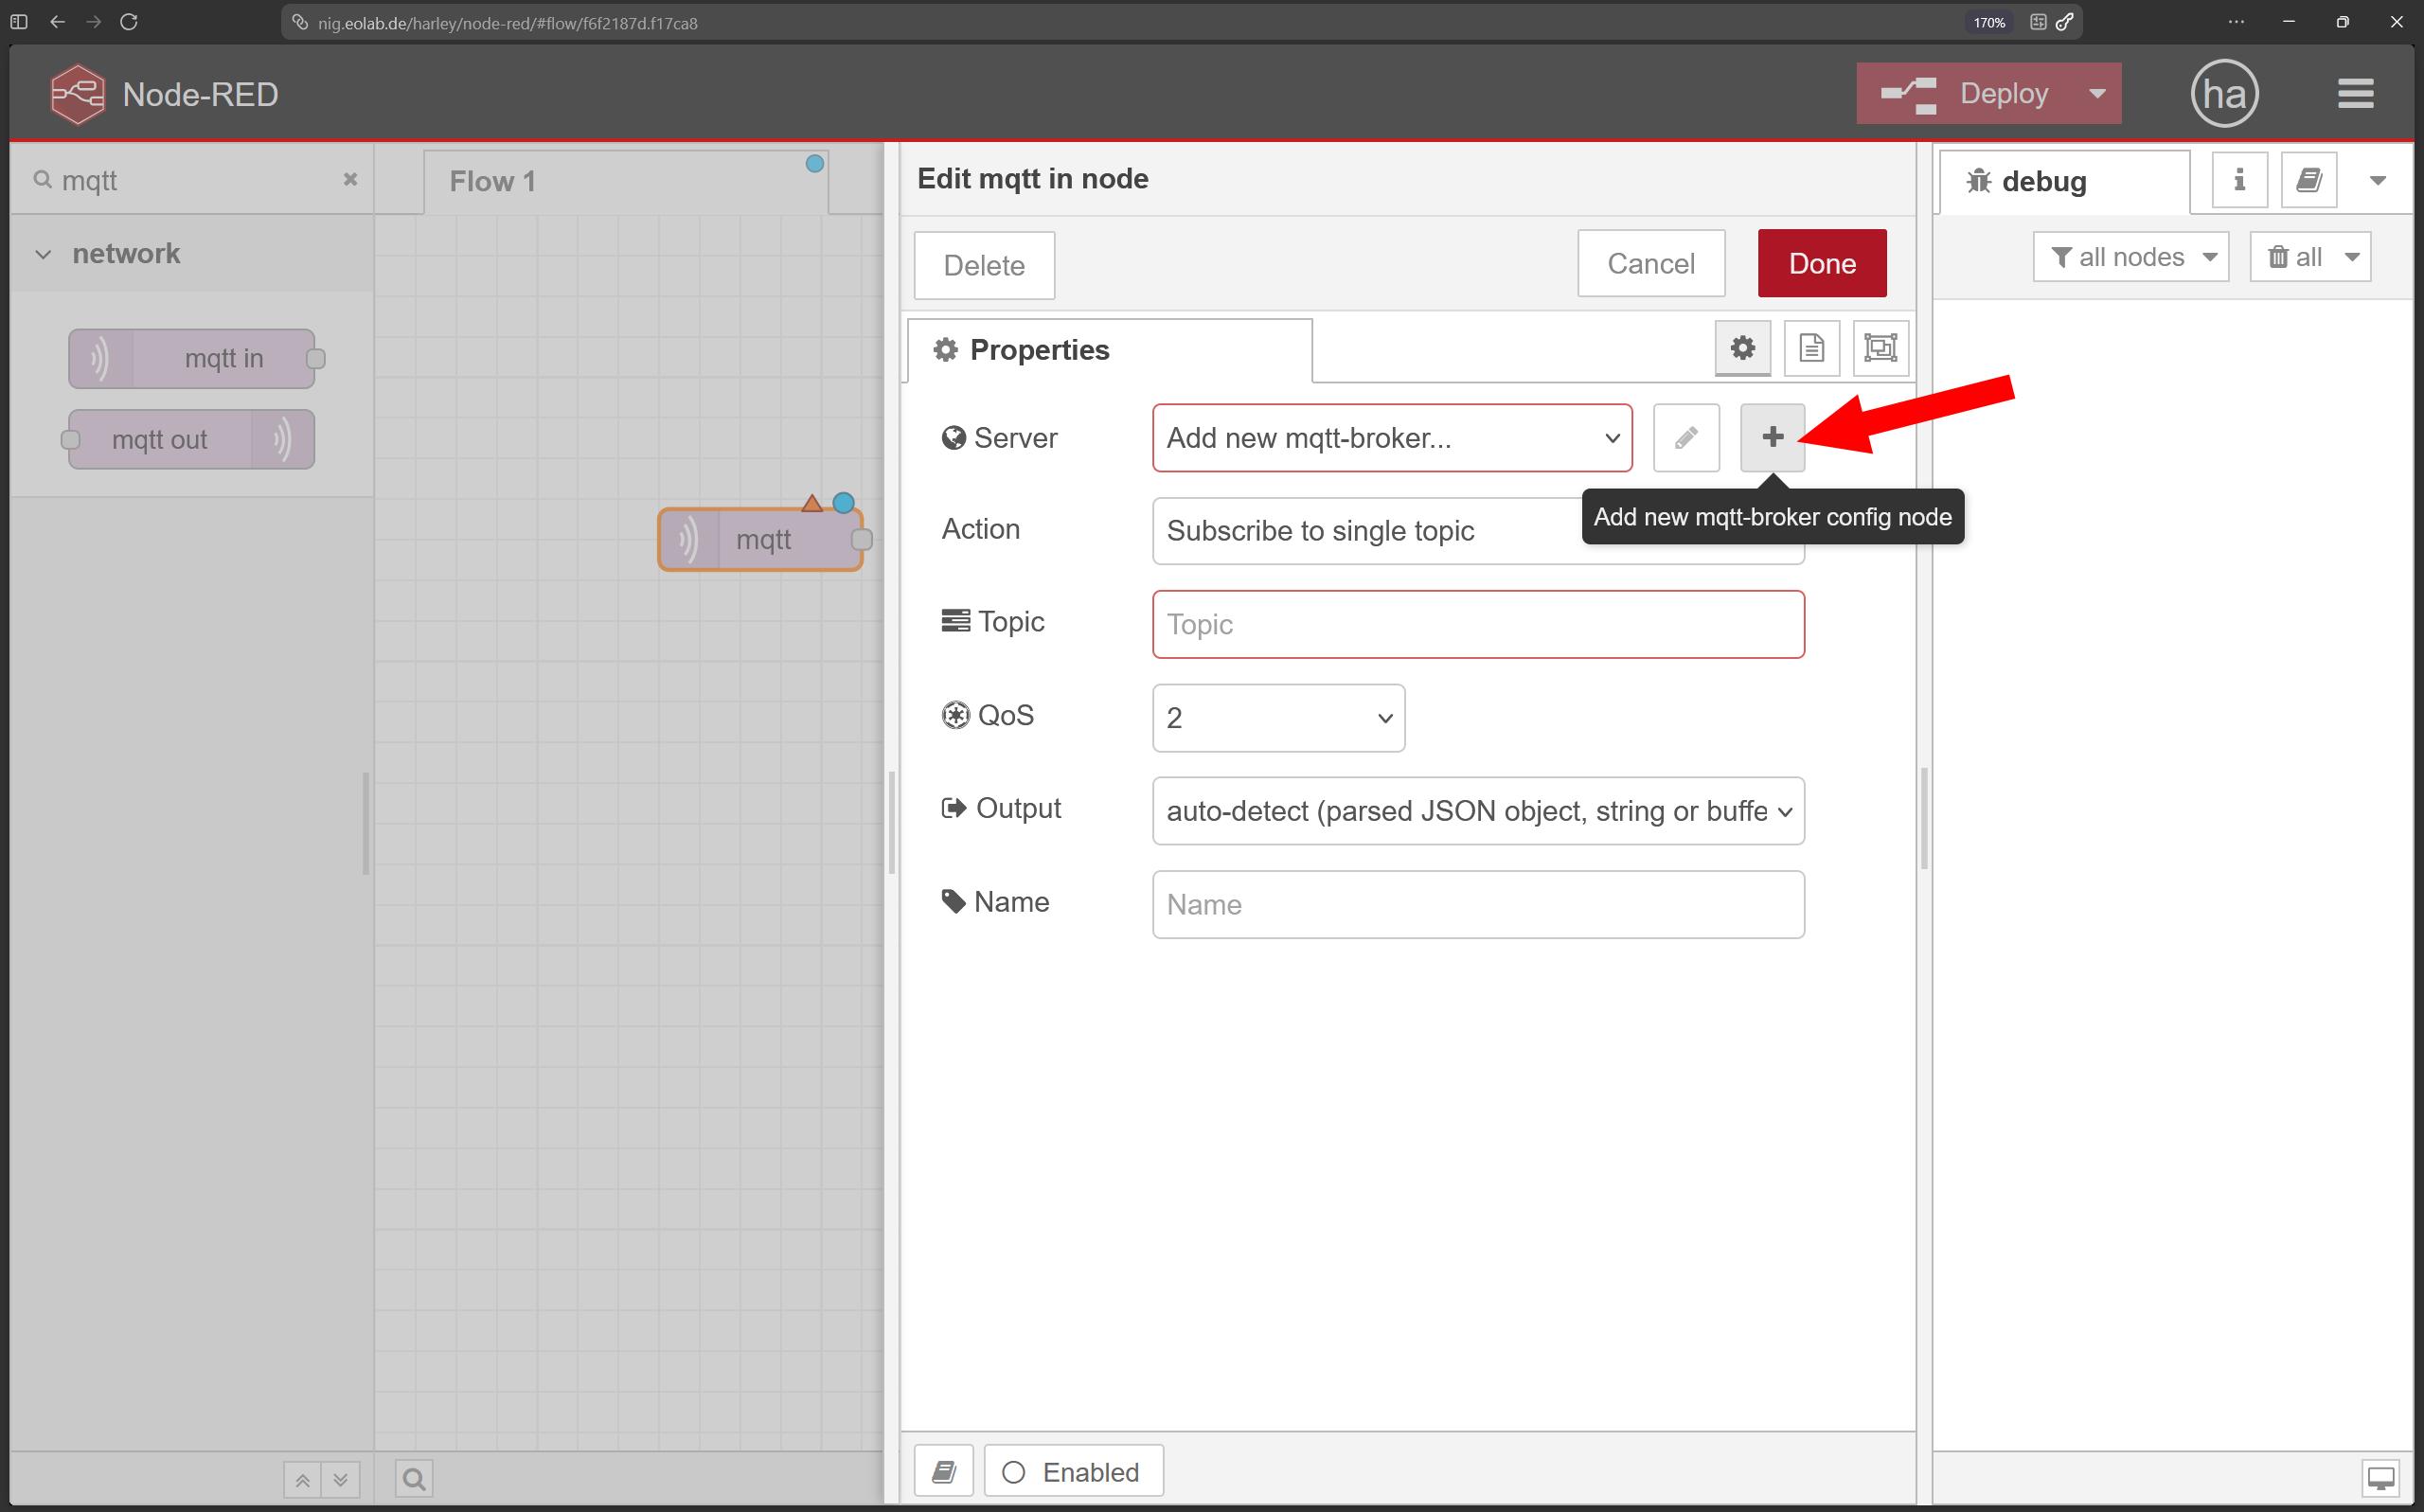
Task: Click the edit broker pencil button
Action: pos(1686,437)
